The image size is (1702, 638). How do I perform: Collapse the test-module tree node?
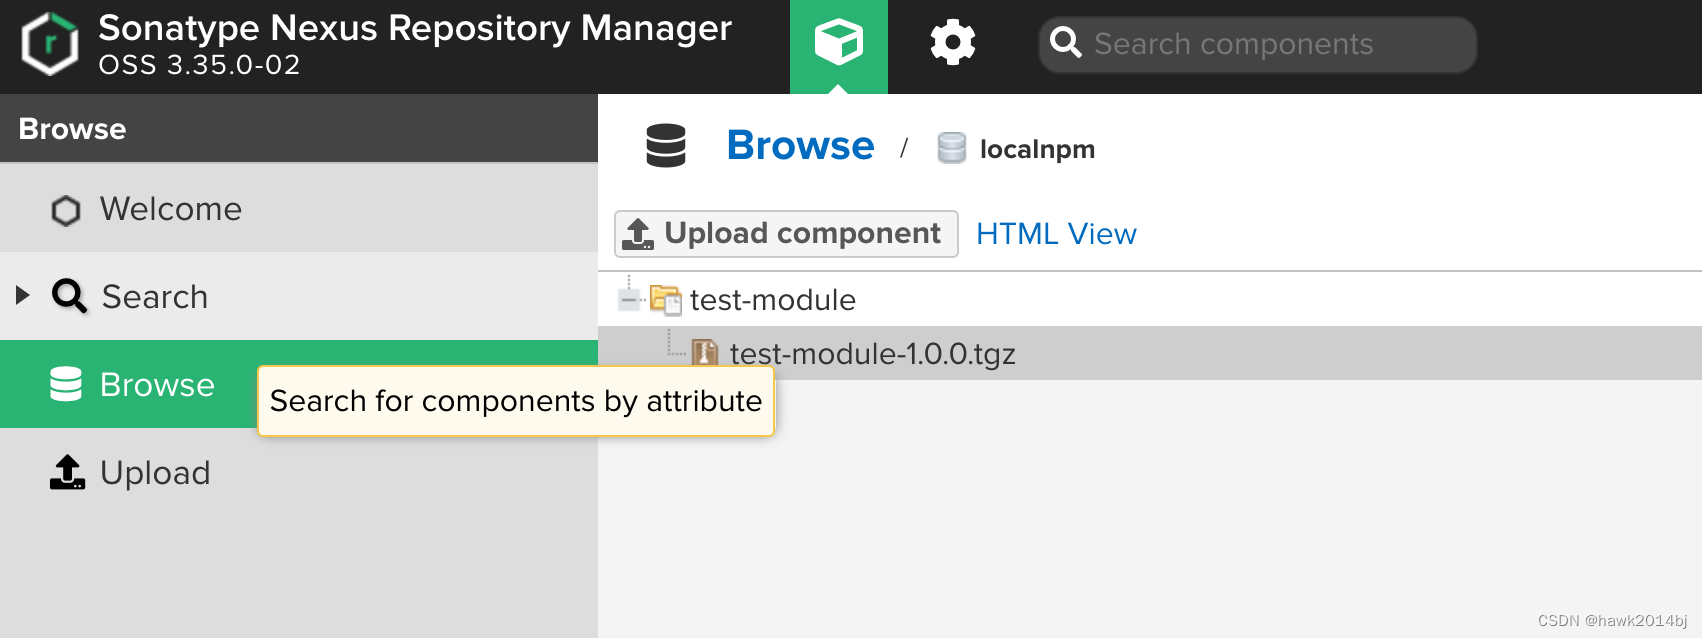click(x=629, y=299)
